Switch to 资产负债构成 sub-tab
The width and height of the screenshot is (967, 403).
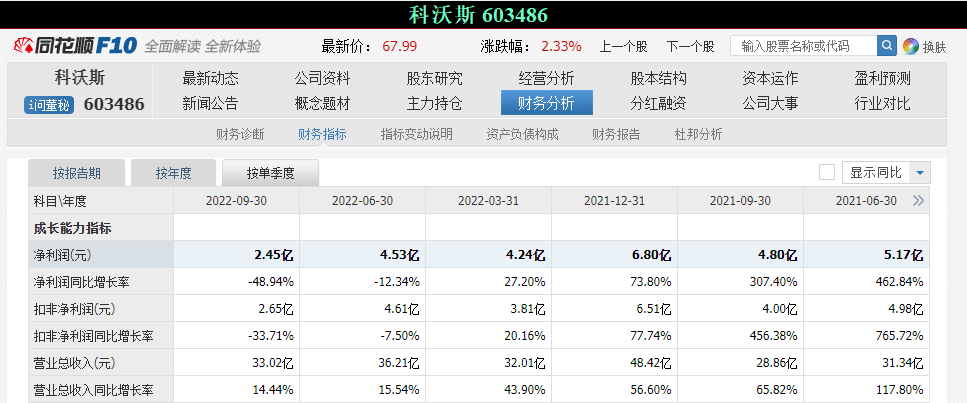tap(522, 134)
